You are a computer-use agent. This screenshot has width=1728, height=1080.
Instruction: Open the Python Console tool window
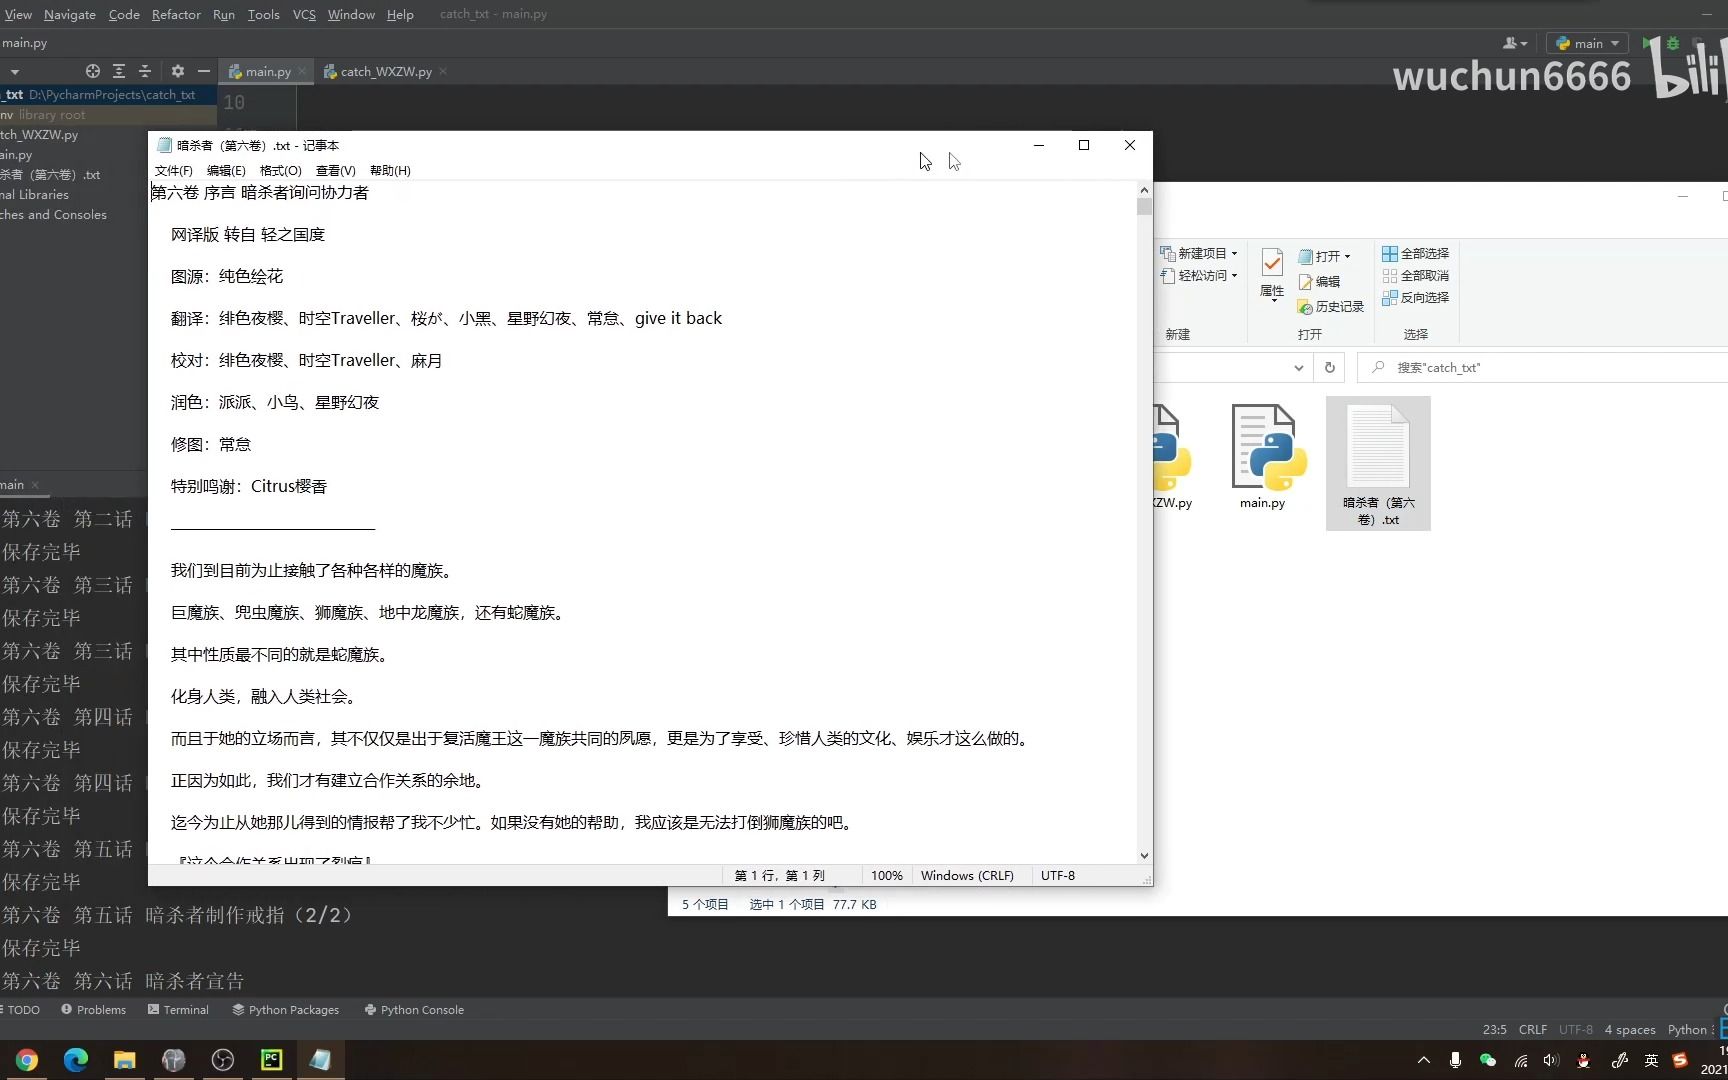[414, 1009]
